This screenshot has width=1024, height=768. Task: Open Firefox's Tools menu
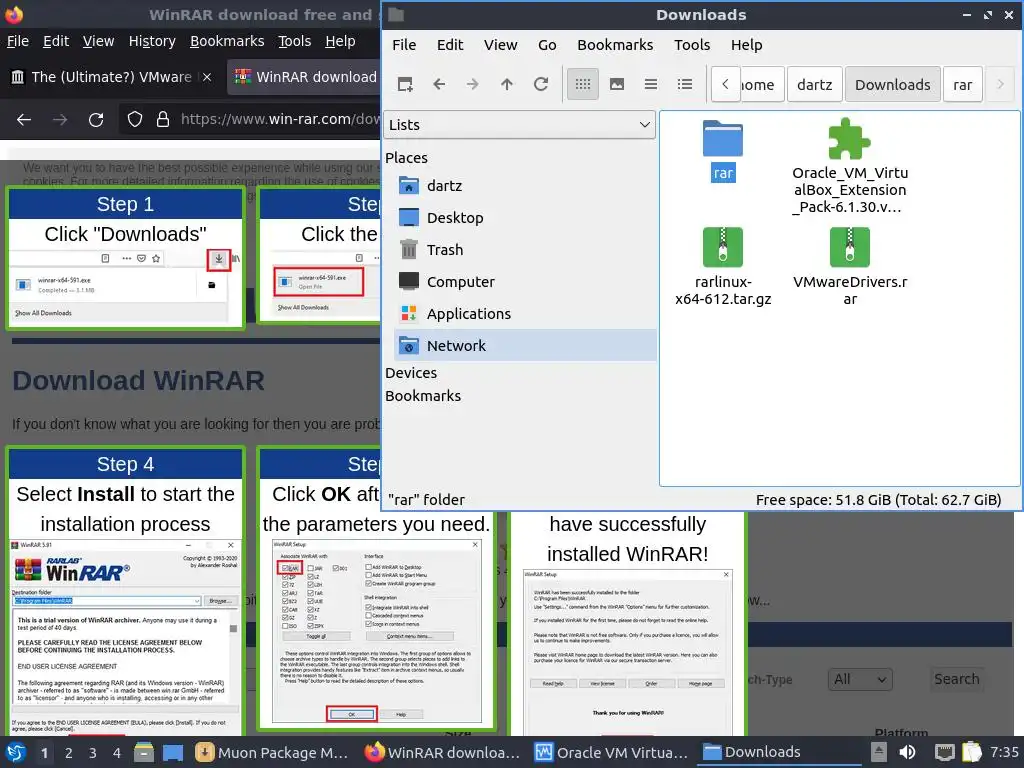click(x=295, y=41)
